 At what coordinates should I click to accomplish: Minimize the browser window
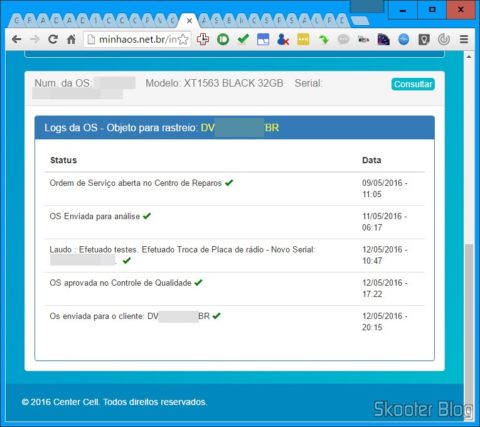tap(403, 10)
